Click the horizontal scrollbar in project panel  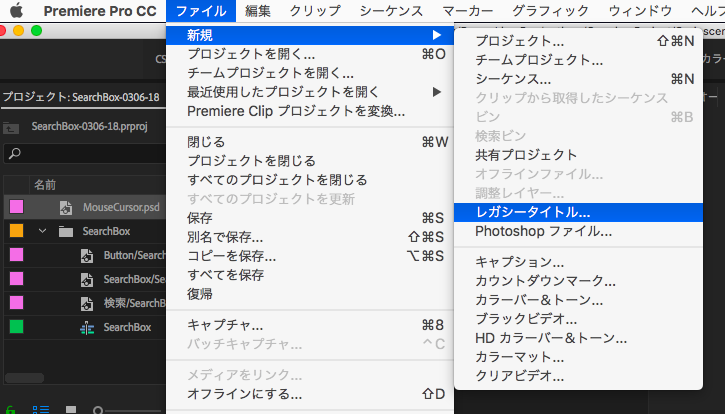click(x=25, y=378)
